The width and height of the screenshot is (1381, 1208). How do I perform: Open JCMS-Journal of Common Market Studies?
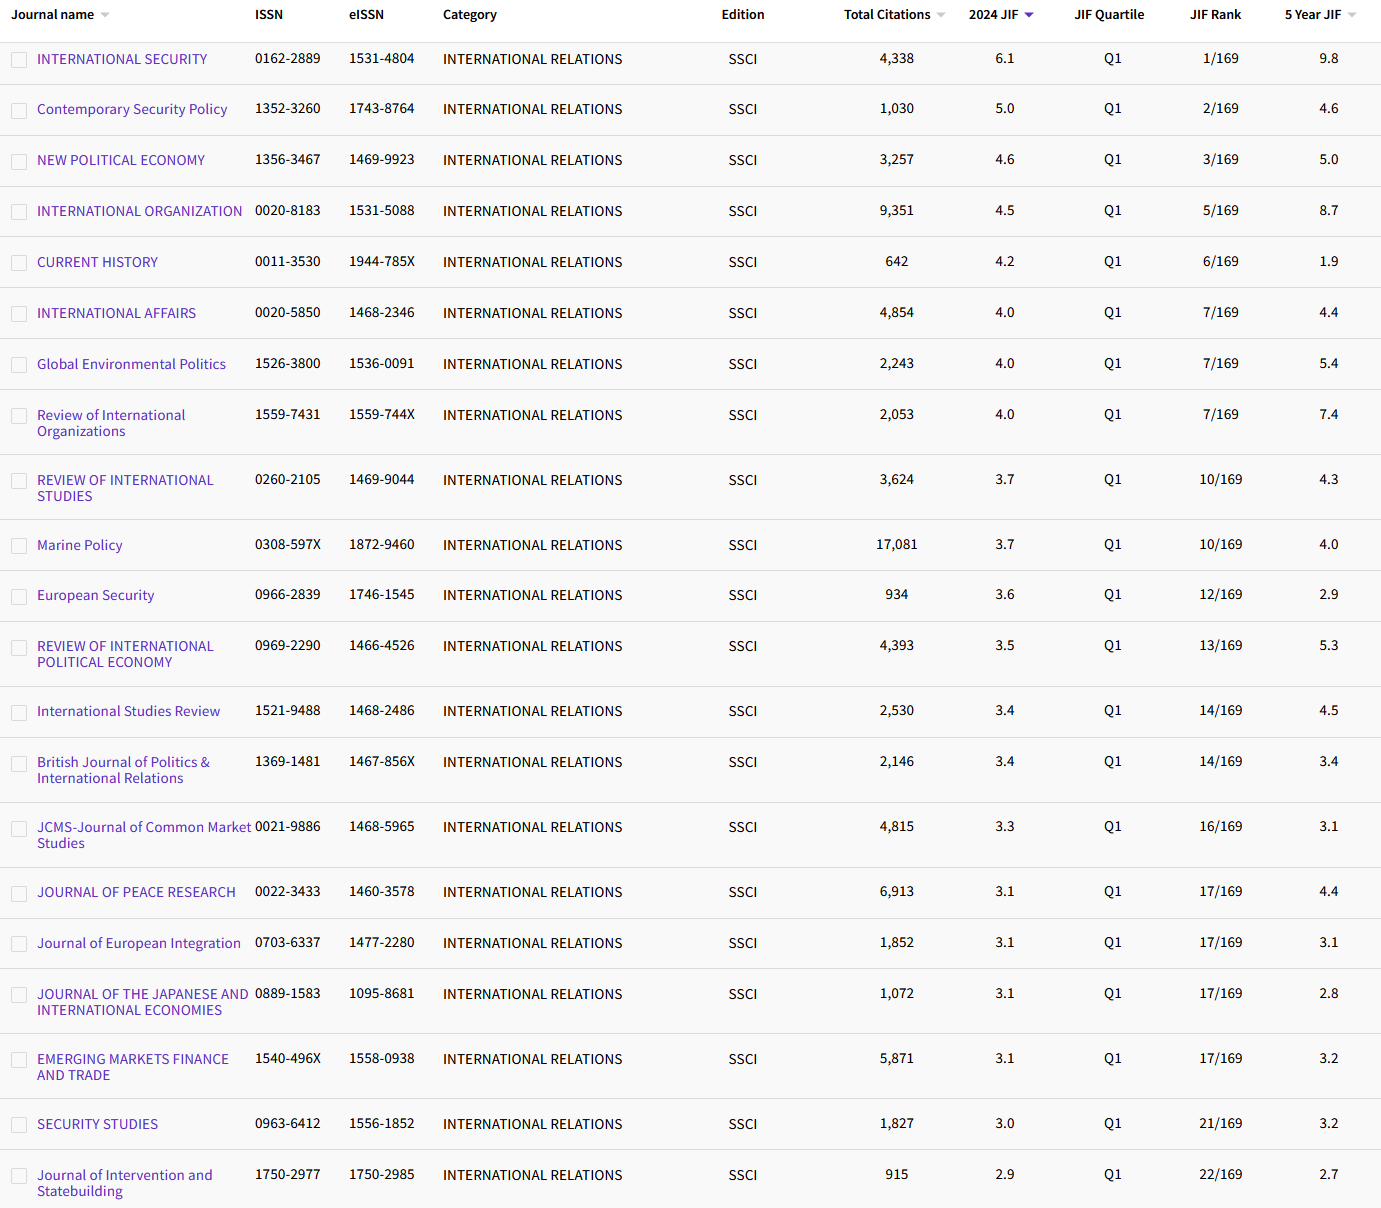coord(144,835)
